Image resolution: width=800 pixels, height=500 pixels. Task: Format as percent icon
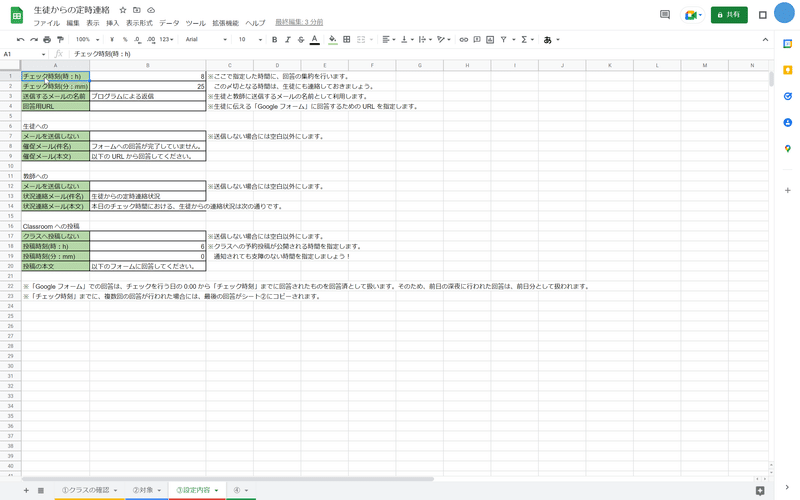tap(125, 39)
